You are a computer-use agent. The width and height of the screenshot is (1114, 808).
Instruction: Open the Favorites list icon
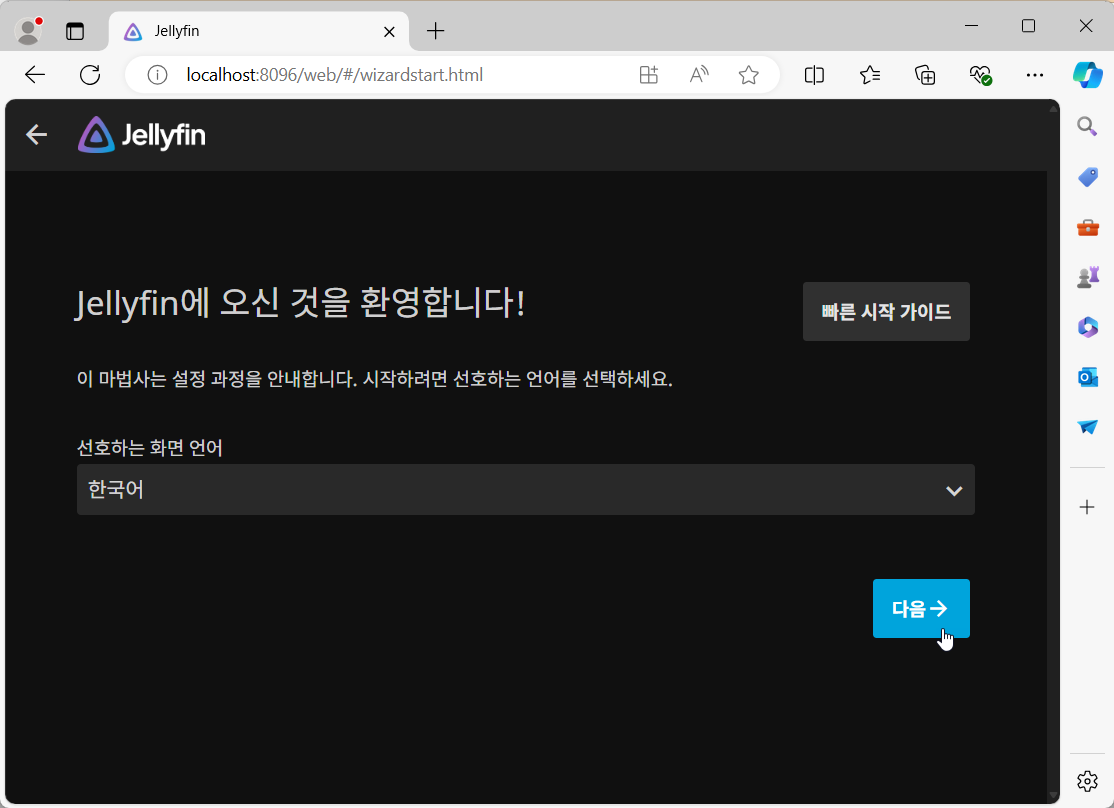[870, 75]
